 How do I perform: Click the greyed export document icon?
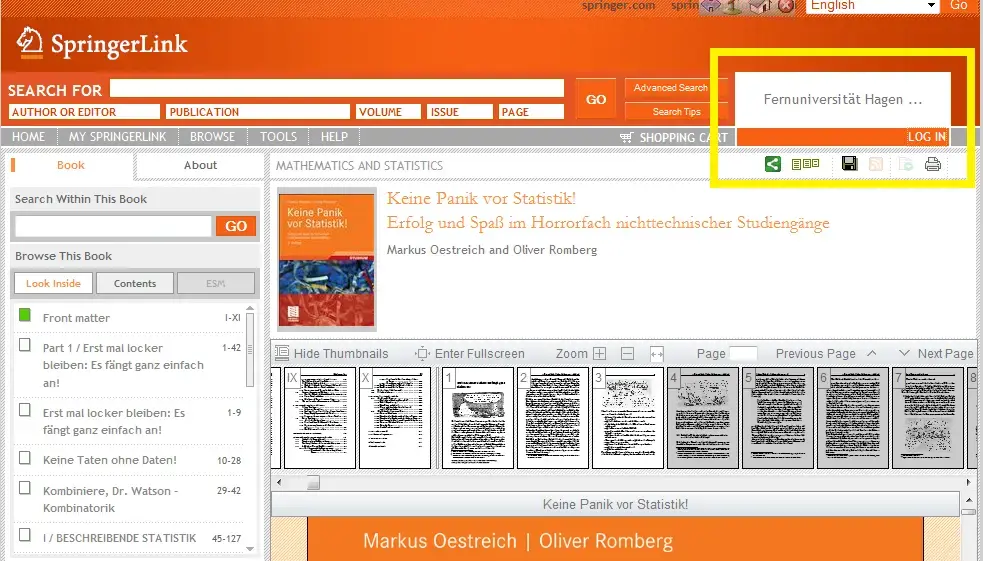(x=905, y=164)
